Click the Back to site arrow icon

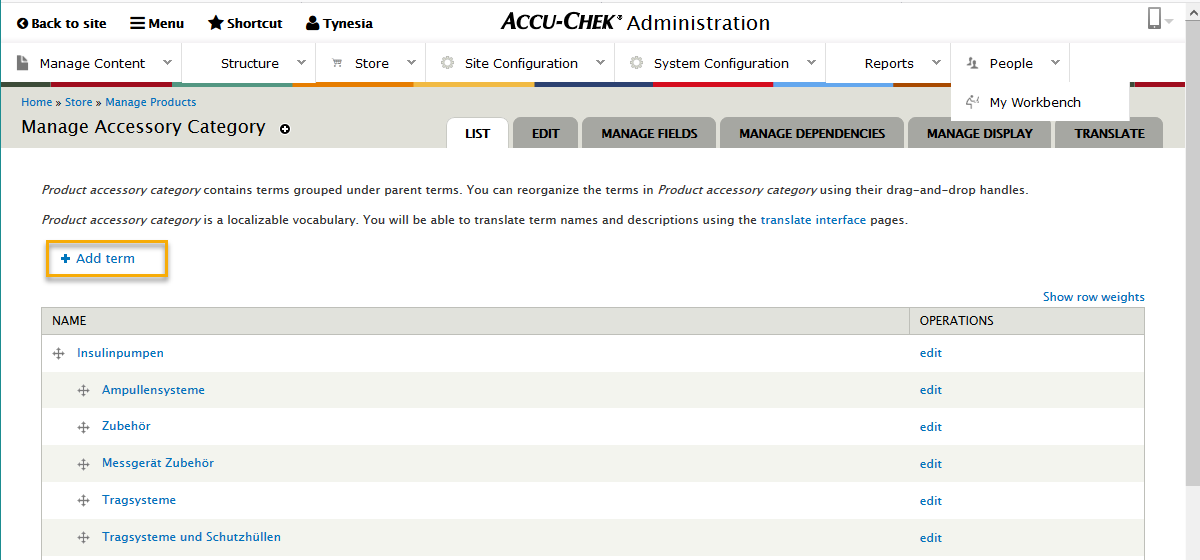tap(22, 23)
